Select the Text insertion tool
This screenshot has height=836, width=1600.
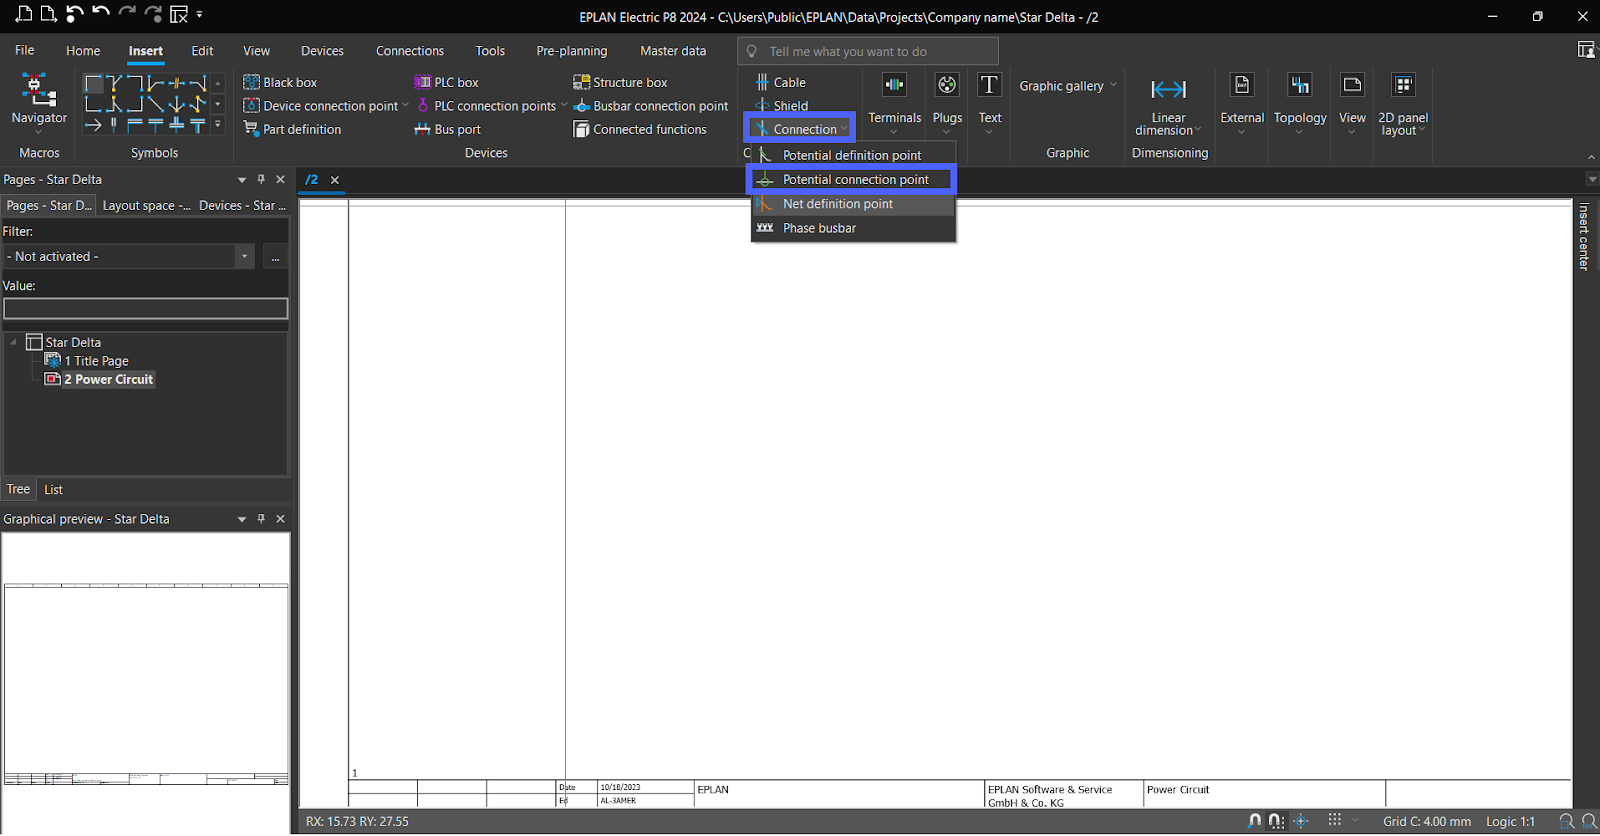coord(989,102)
